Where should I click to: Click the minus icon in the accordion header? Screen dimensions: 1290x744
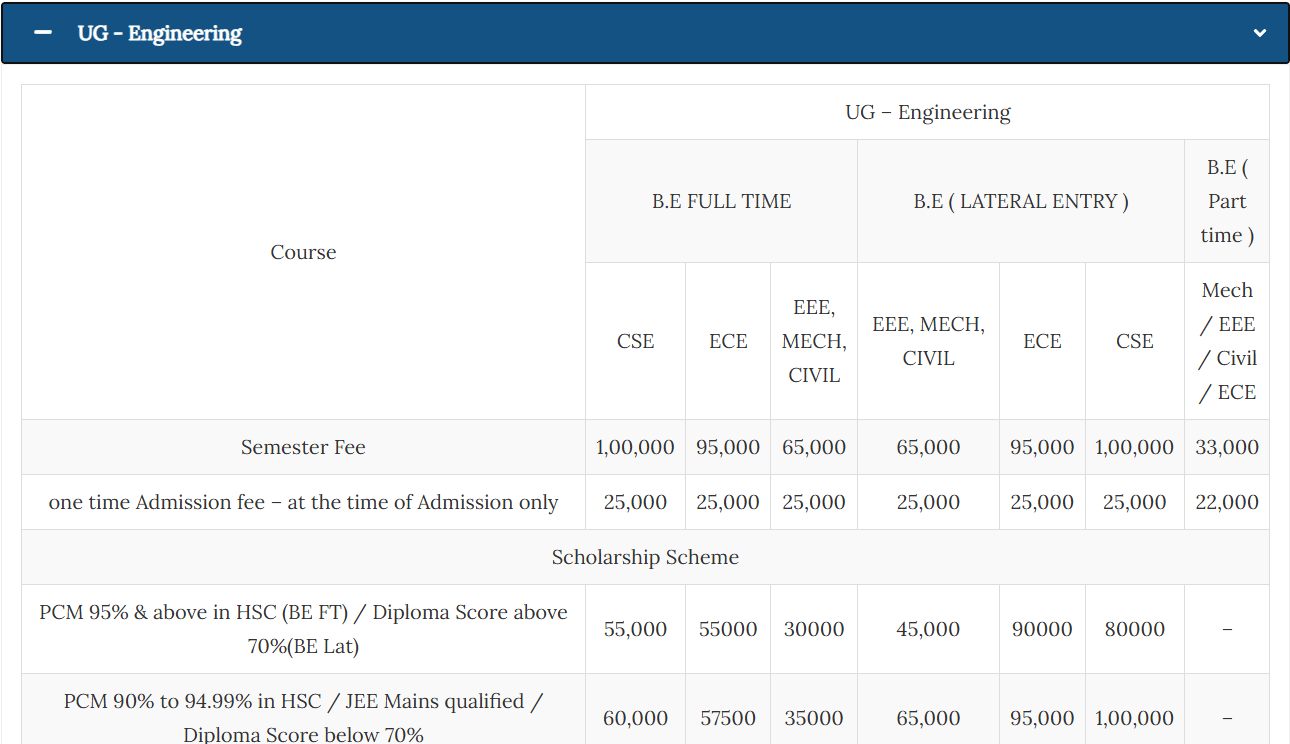pos(42,33)
